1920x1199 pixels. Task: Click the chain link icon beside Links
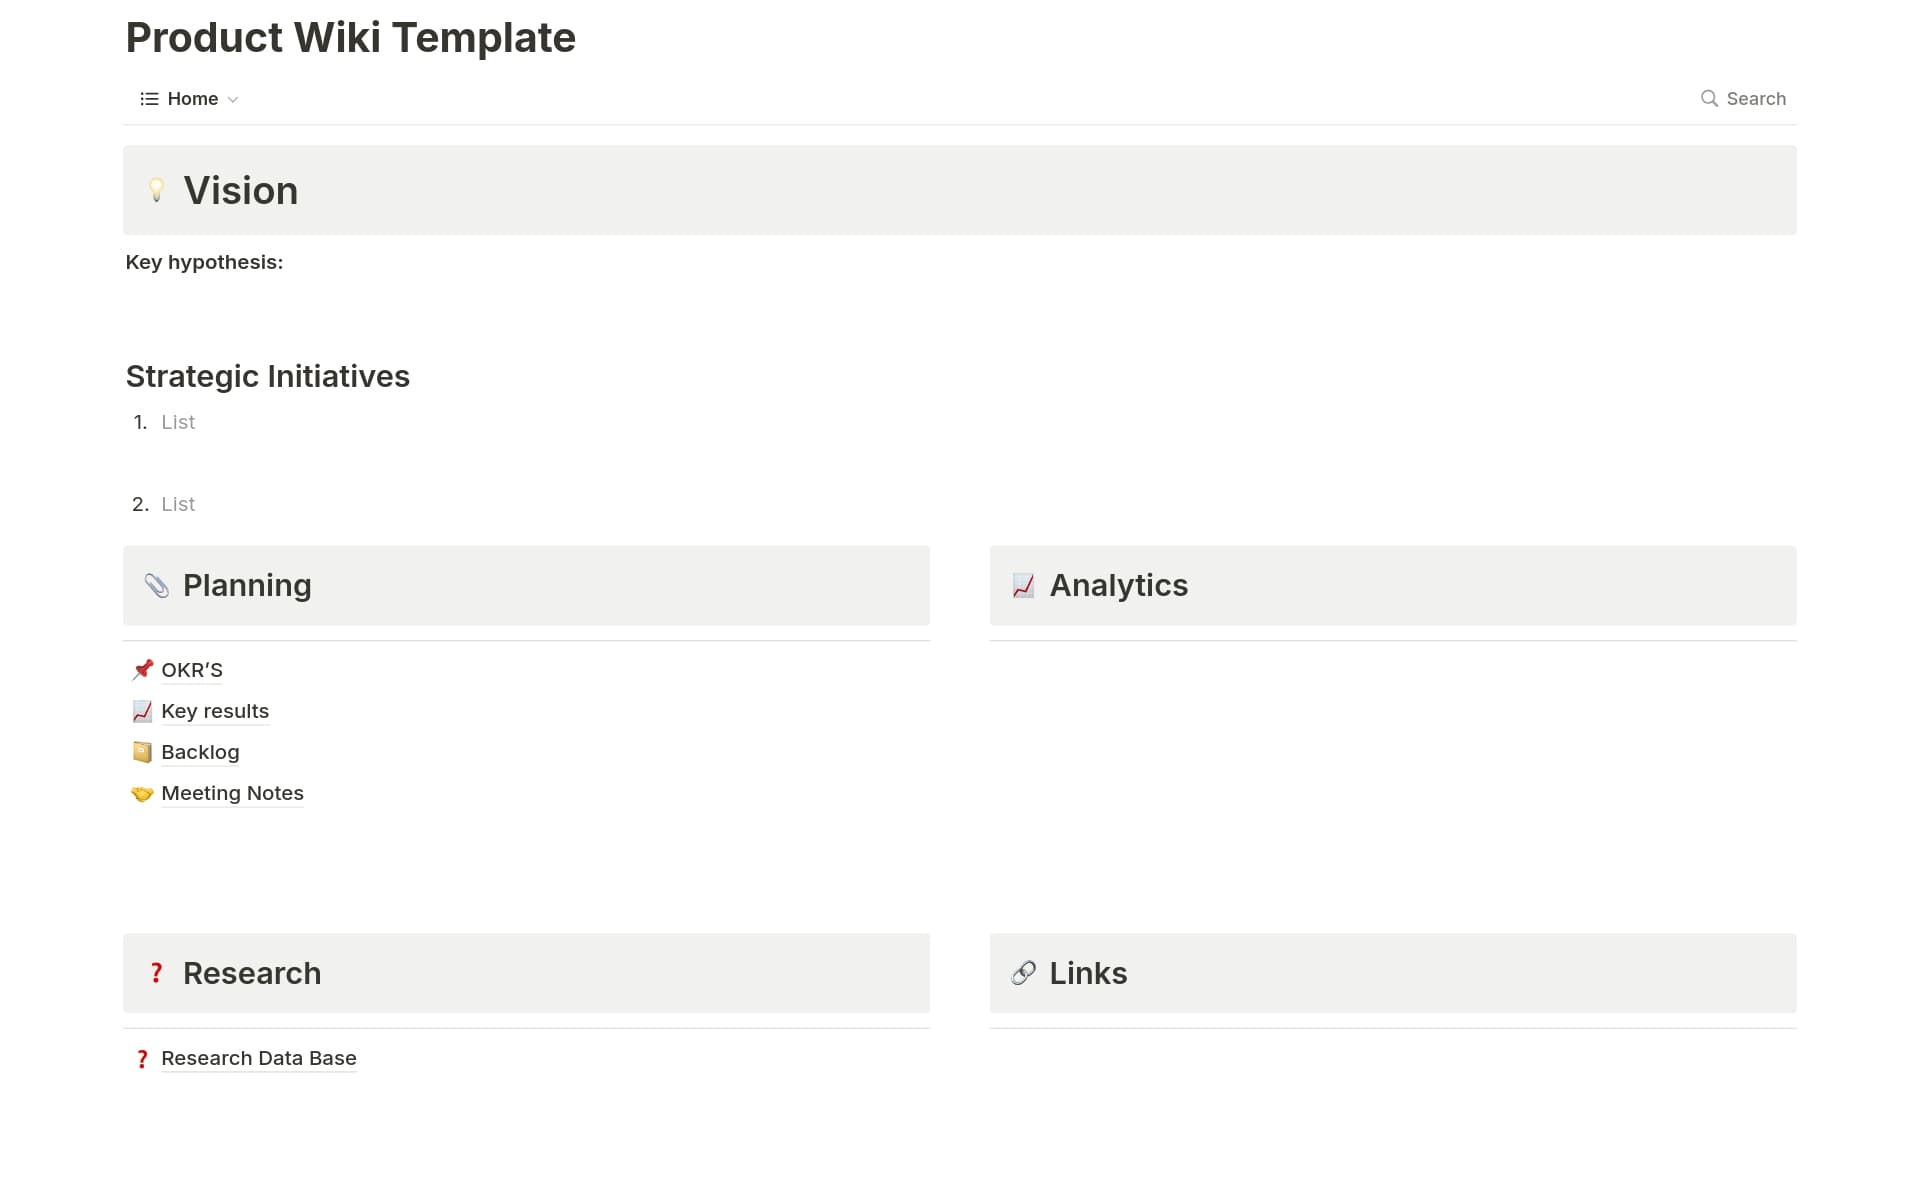coord(1023,973)
